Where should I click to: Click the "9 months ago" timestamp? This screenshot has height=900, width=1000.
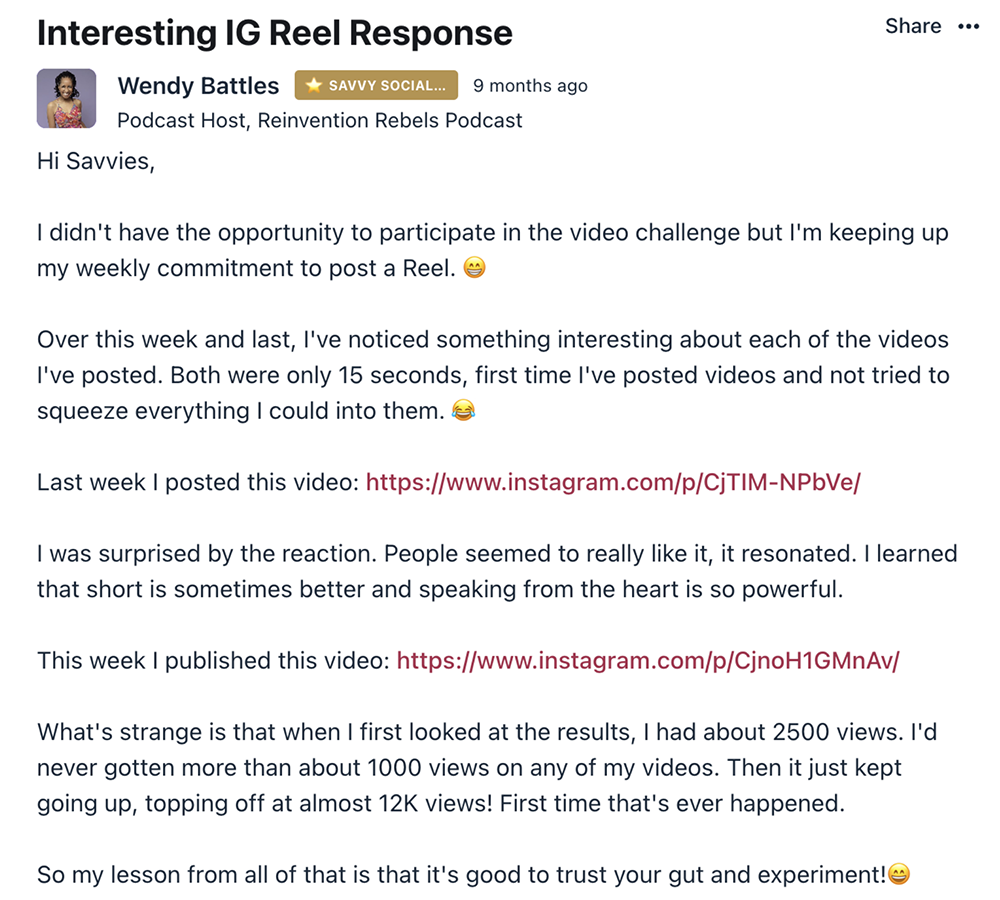pos(530,86)
